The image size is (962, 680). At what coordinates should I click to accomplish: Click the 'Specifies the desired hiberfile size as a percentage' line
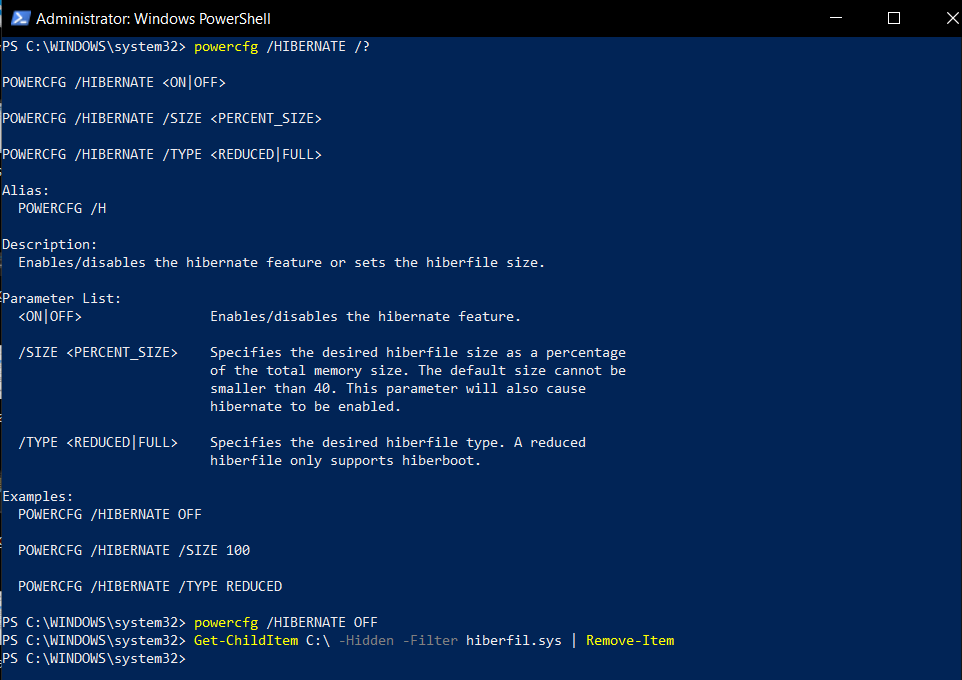(418, 353)
